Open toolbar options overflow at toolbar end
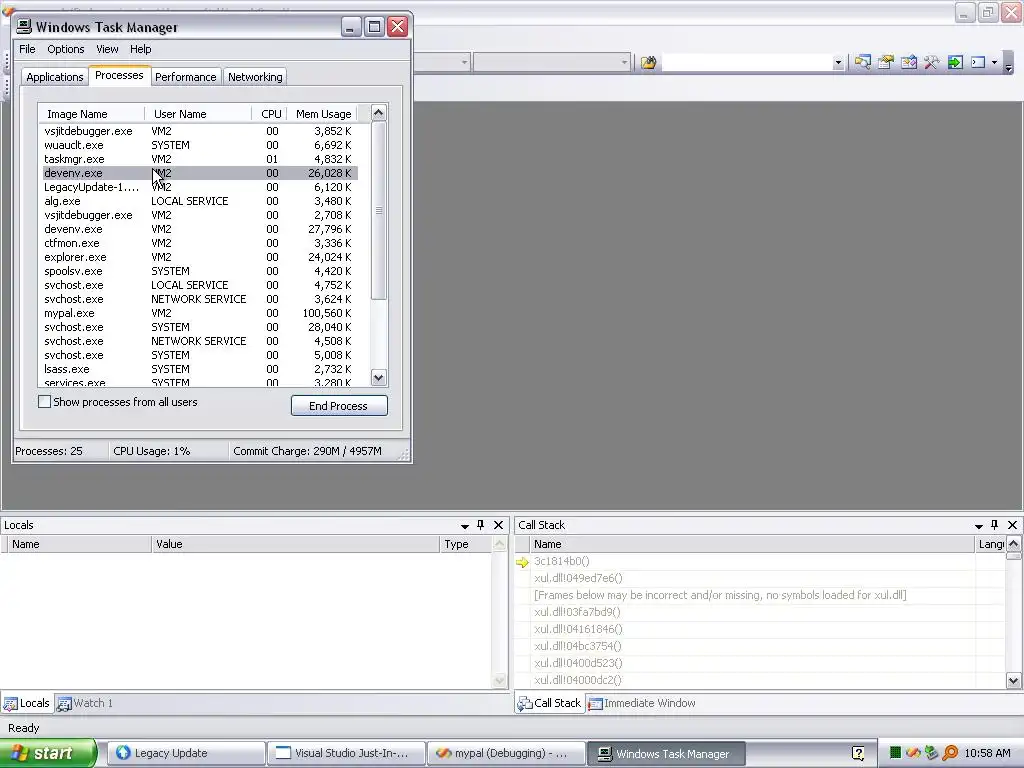Image resolution: width=1024 pixels, height=768 pixels. click(x=1009, y=65)
